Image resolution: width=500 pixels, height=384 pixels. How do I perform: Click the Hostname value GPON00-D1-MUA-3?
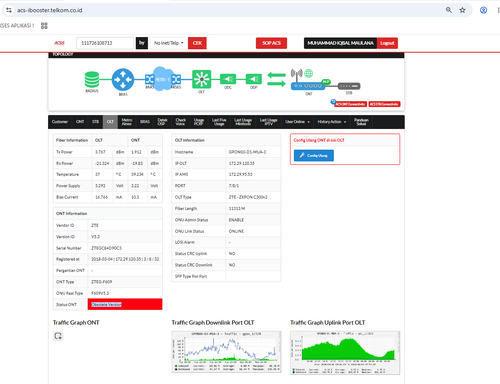(x=247, y=152)
